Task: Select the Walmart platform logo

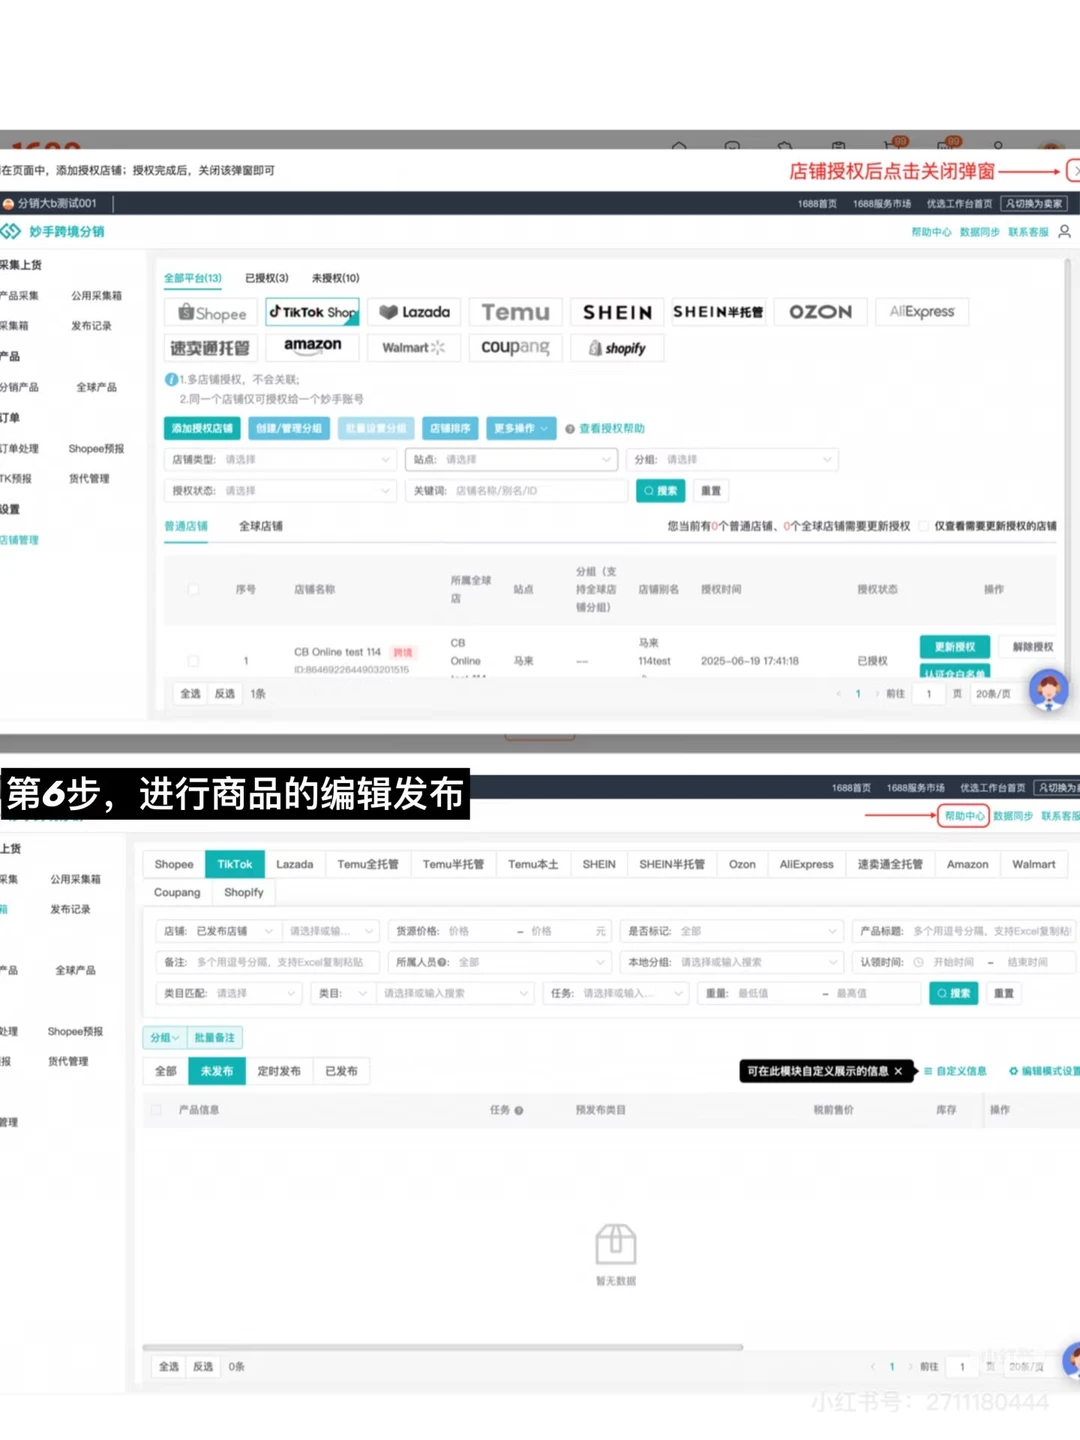Action: pos(415,348)
